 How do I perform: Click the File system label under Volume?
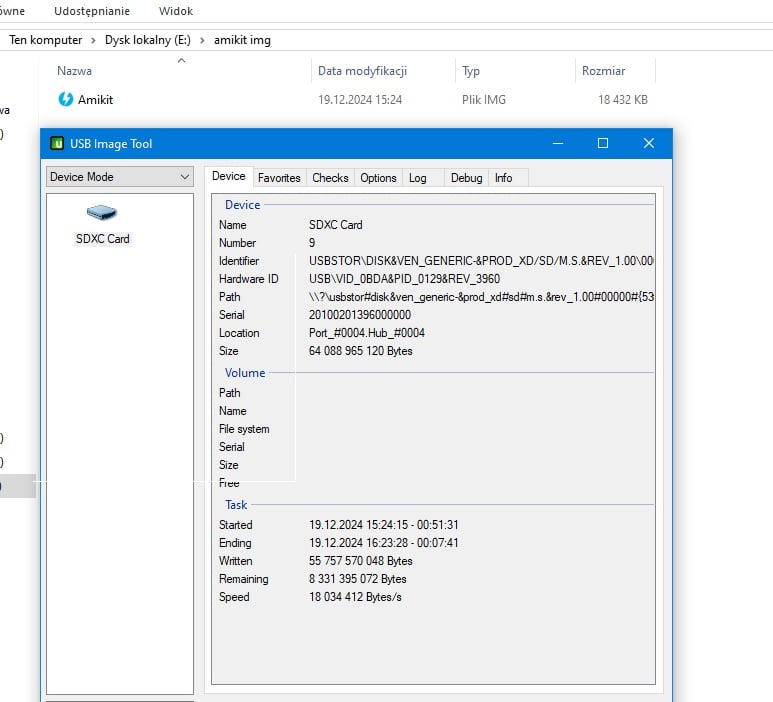[244, 429]
